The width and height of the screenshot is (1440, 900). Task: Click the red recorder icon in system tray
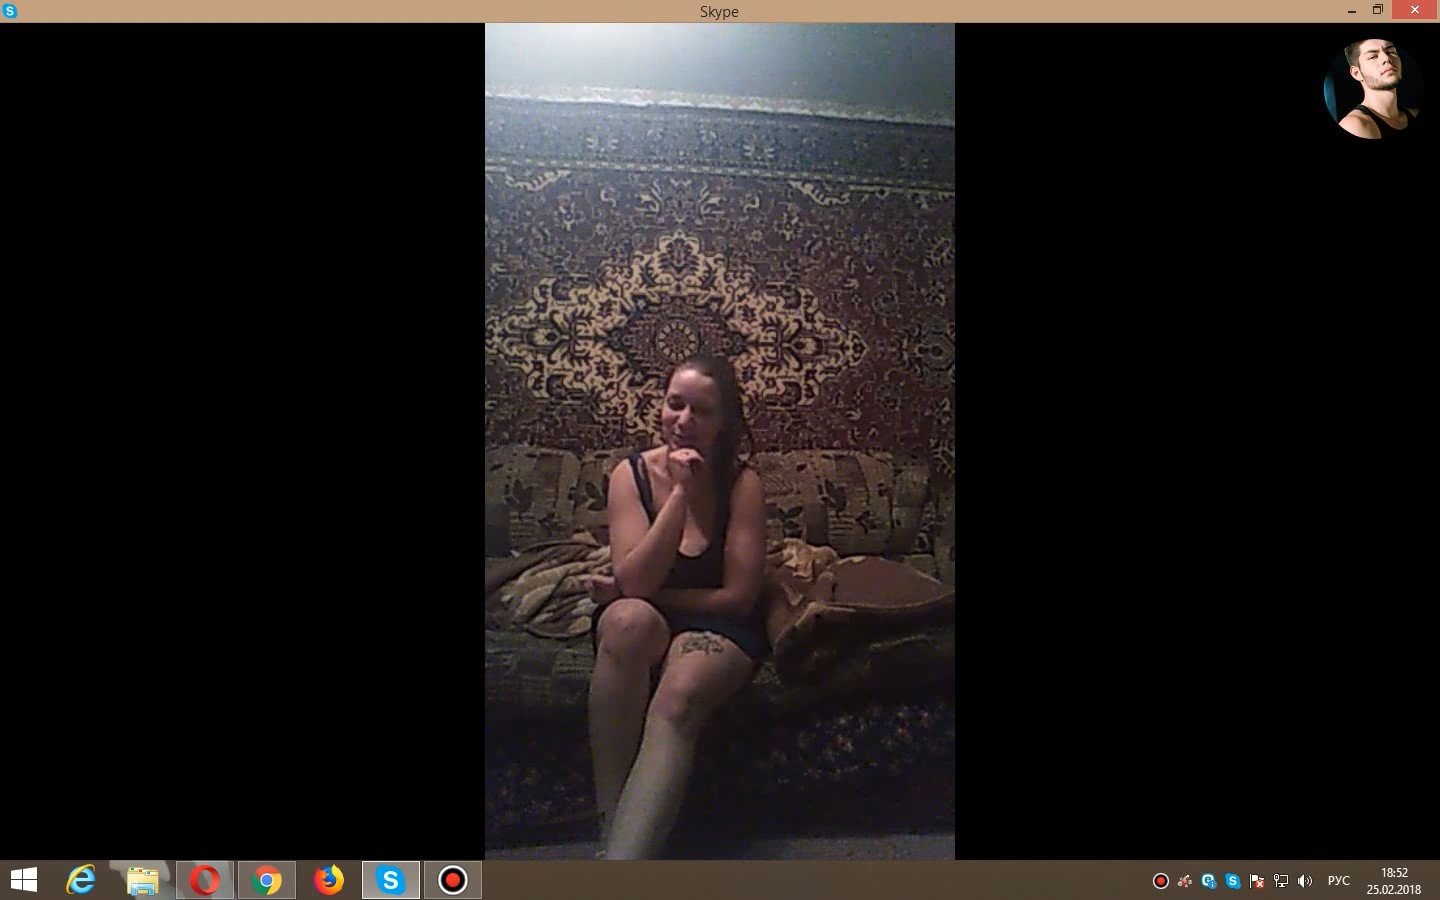[x=1161, y=881]
